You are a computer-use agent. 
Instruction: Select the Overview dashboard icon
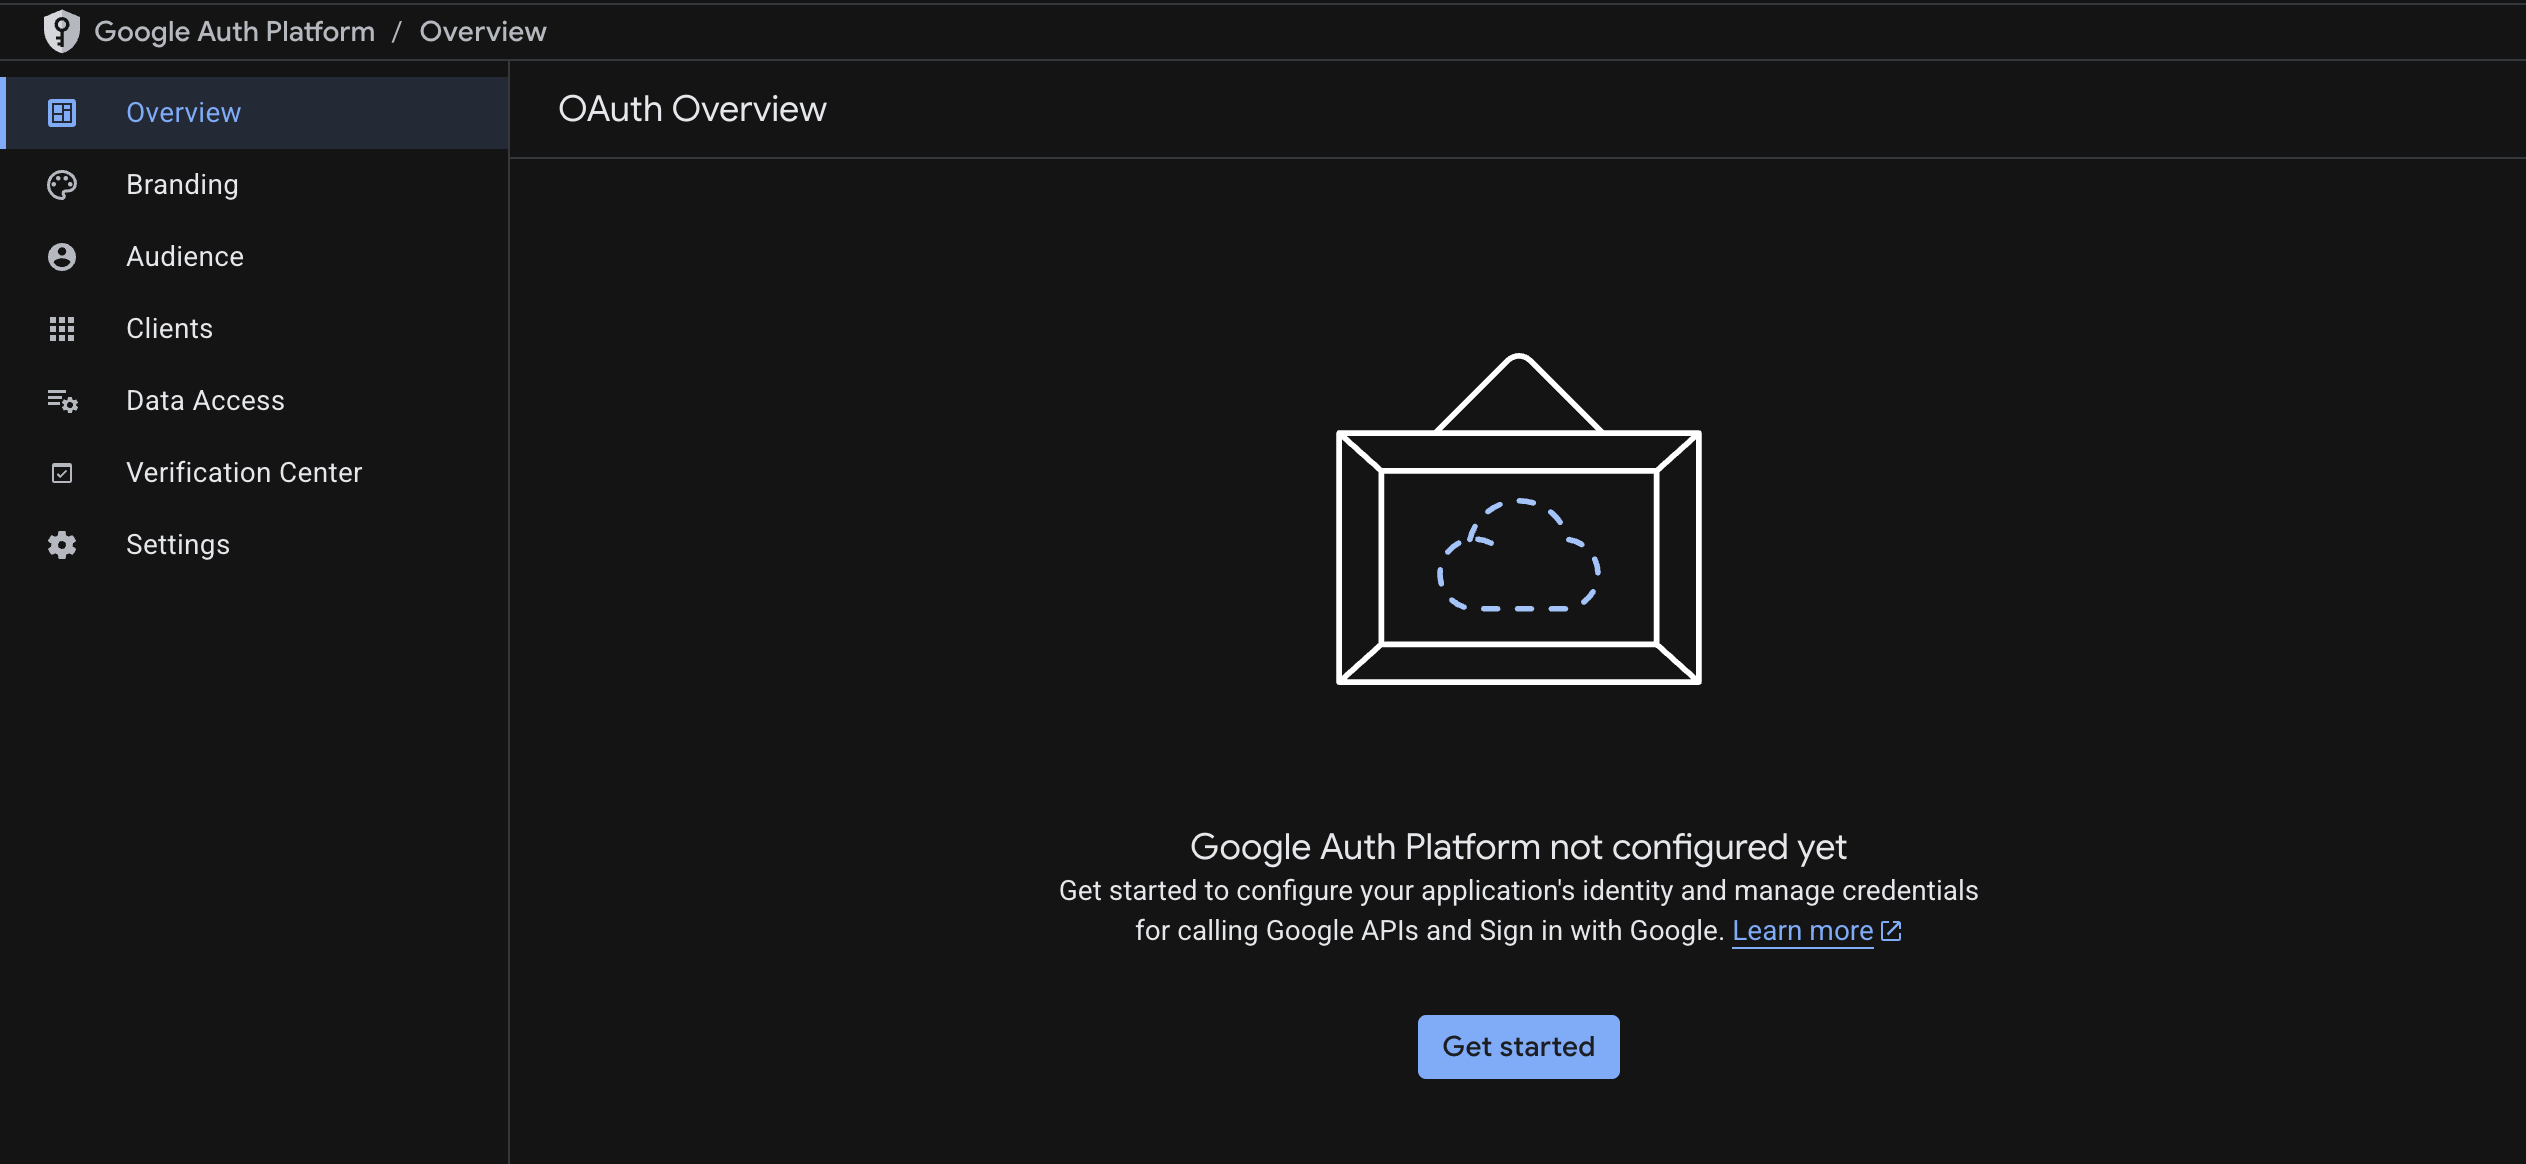[61, 112]
